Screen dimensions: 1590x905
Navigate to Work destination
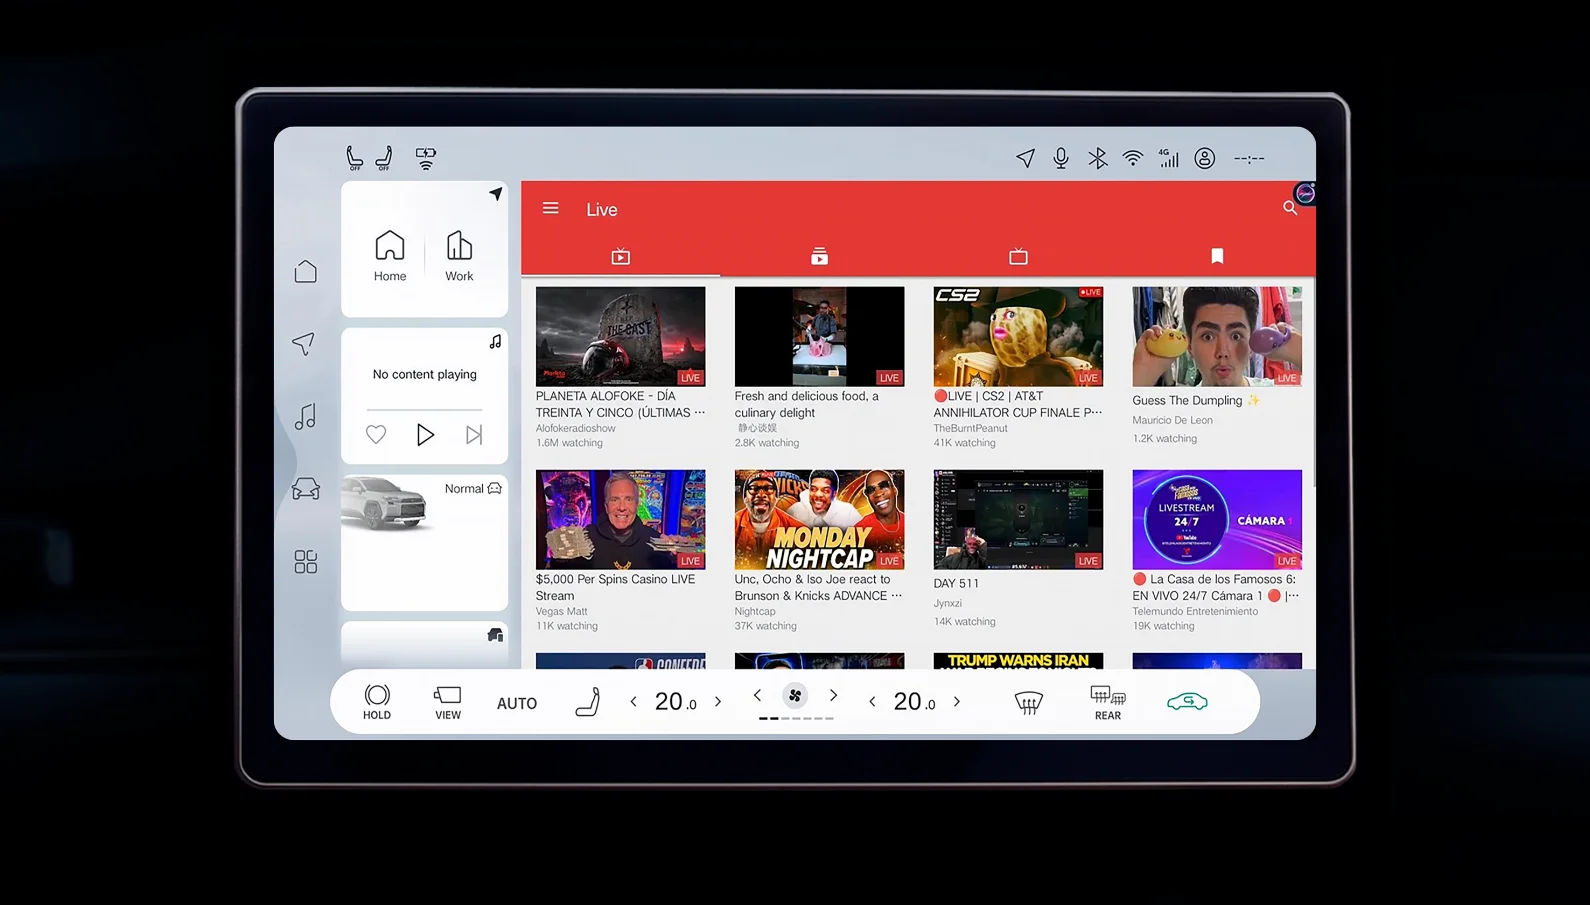(x=459, y=256)
